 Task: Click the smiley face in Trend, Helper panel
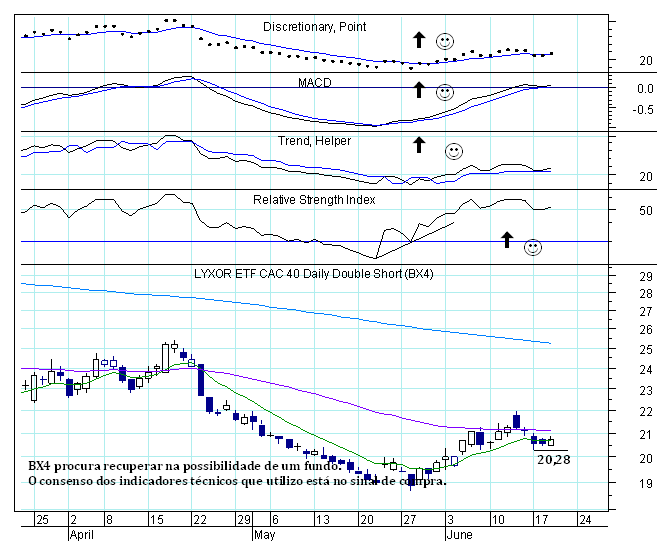coord(454,151)
